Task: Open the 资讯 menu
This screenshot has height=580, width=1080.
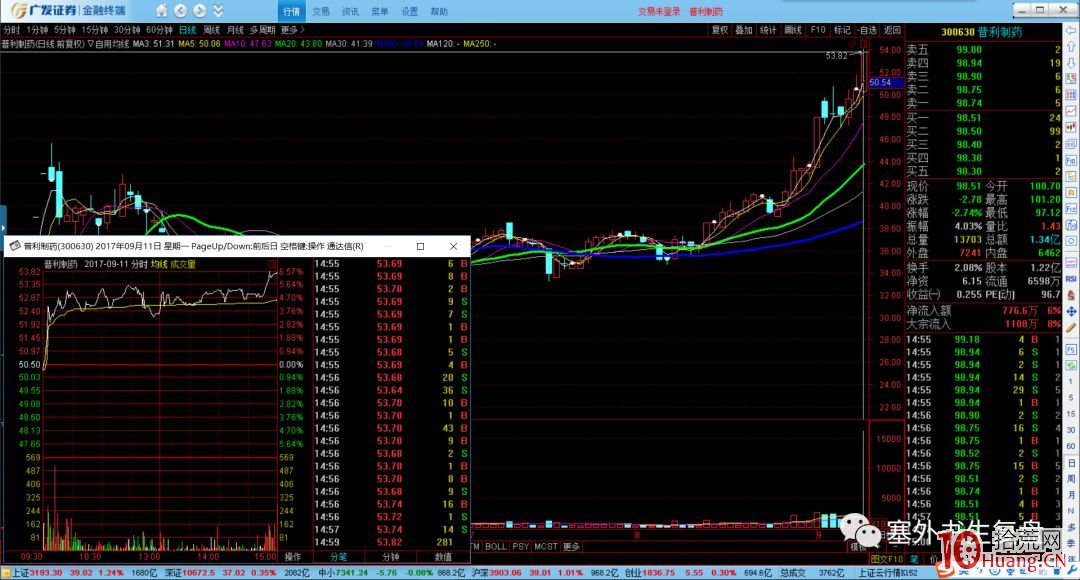Action: tap(351, 12)
